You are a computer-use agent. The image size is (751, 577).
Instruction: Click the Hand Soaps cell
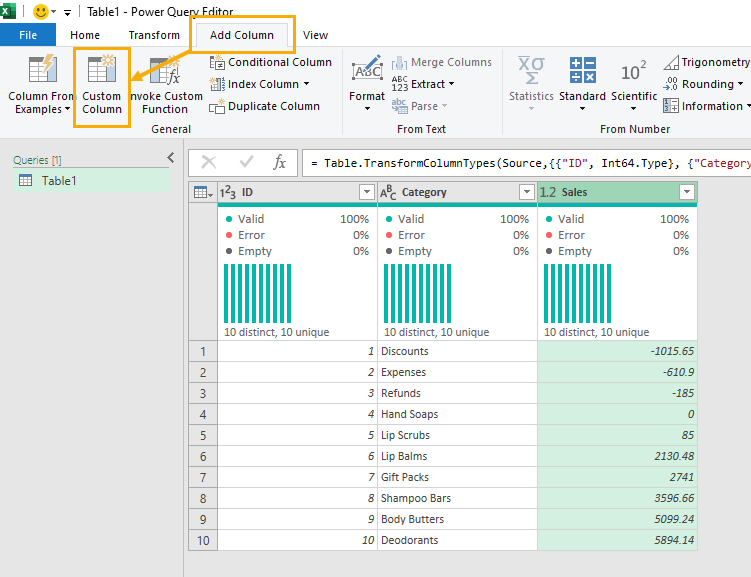tap(457, 415)
